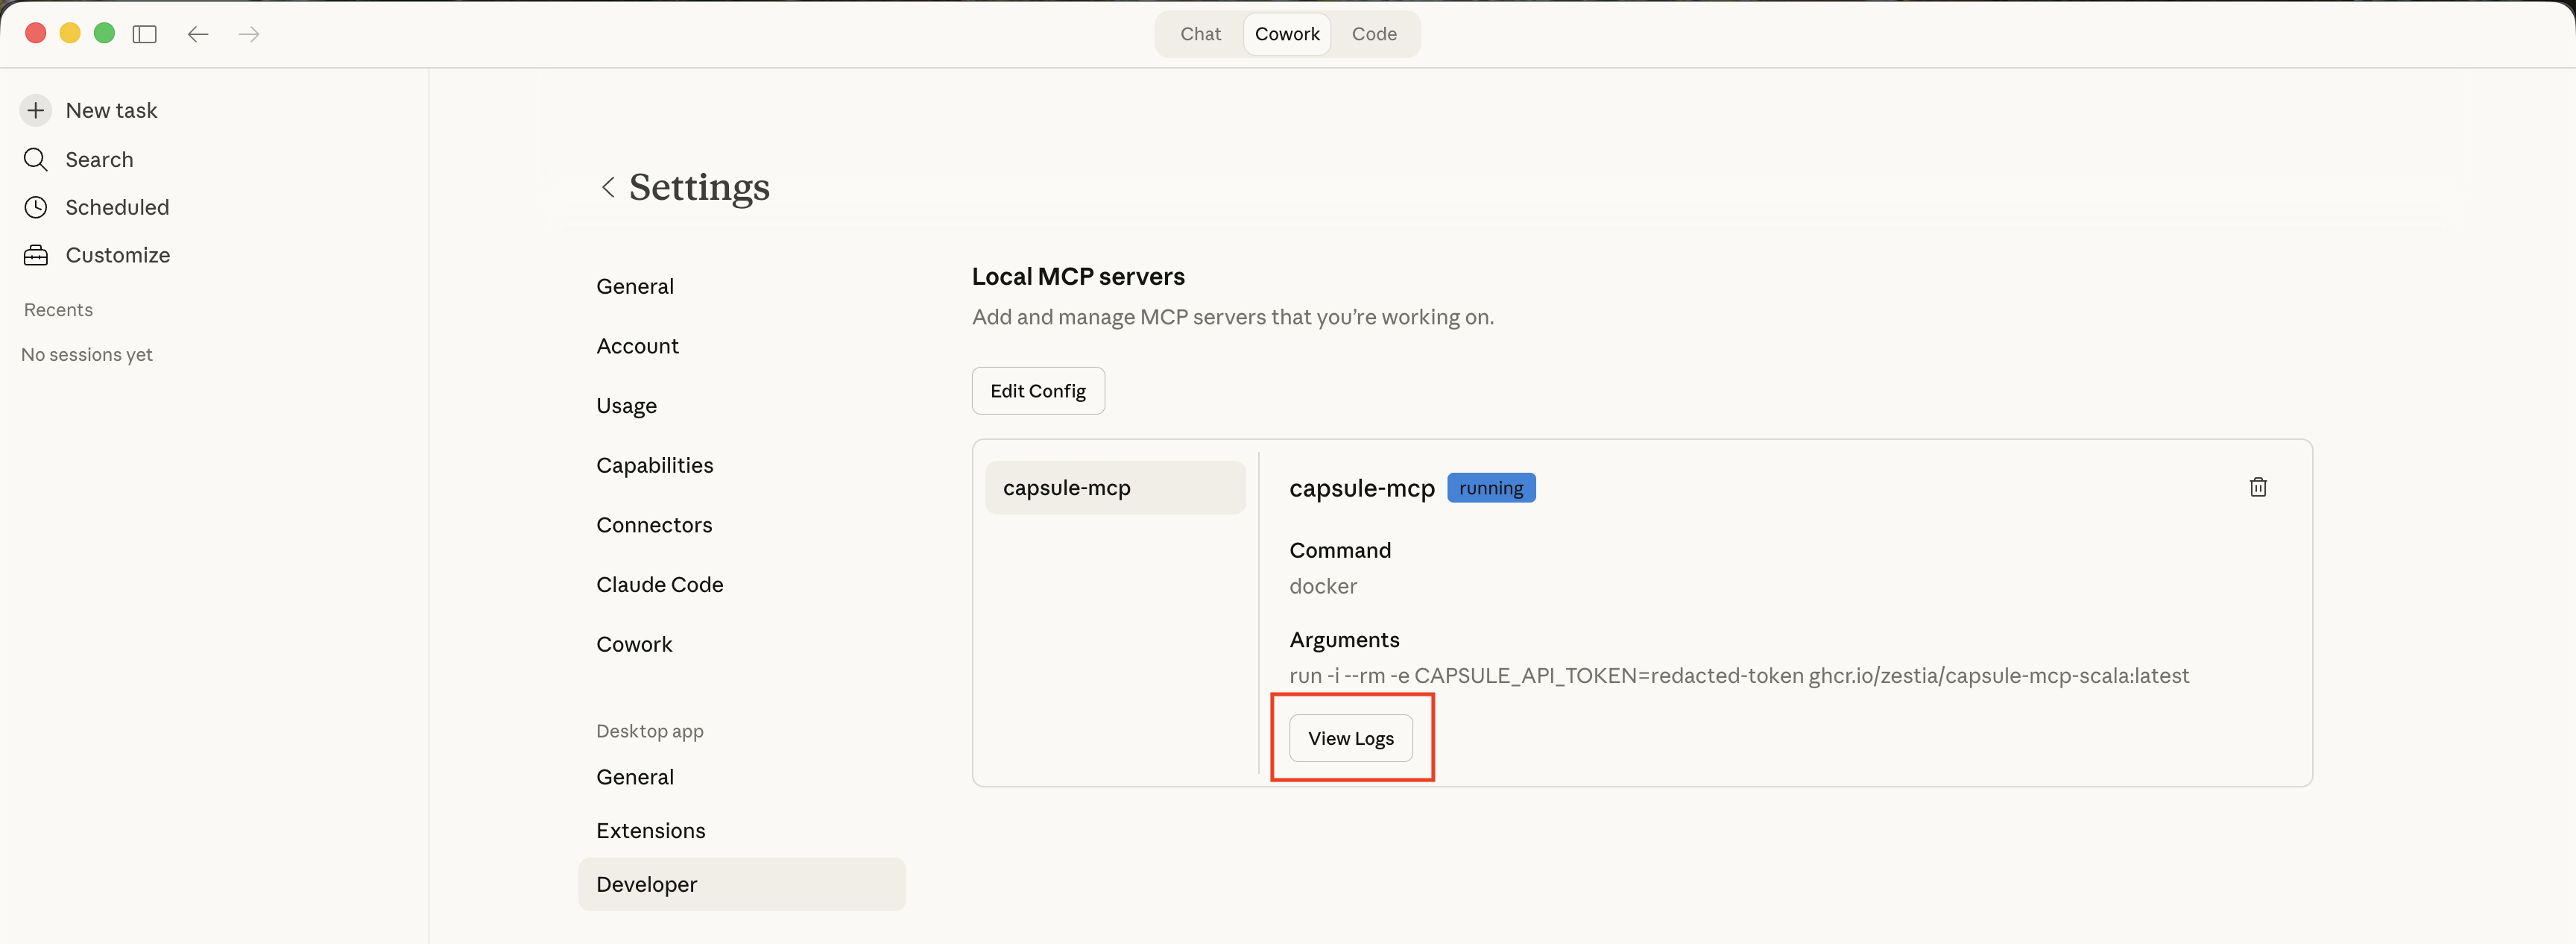
Task: Open Extensions under Desktop app
Action: (x=650, y=830)
